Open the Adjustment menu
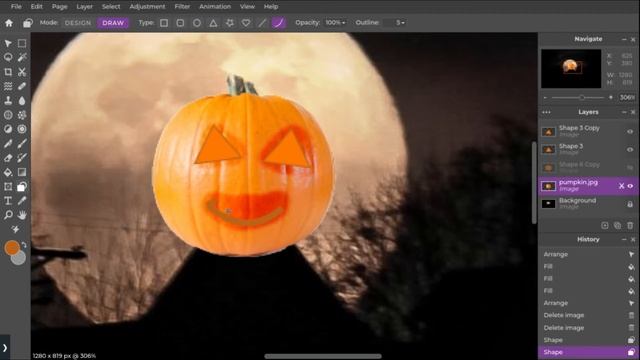640x360 pixels. (x=147, y=7)
